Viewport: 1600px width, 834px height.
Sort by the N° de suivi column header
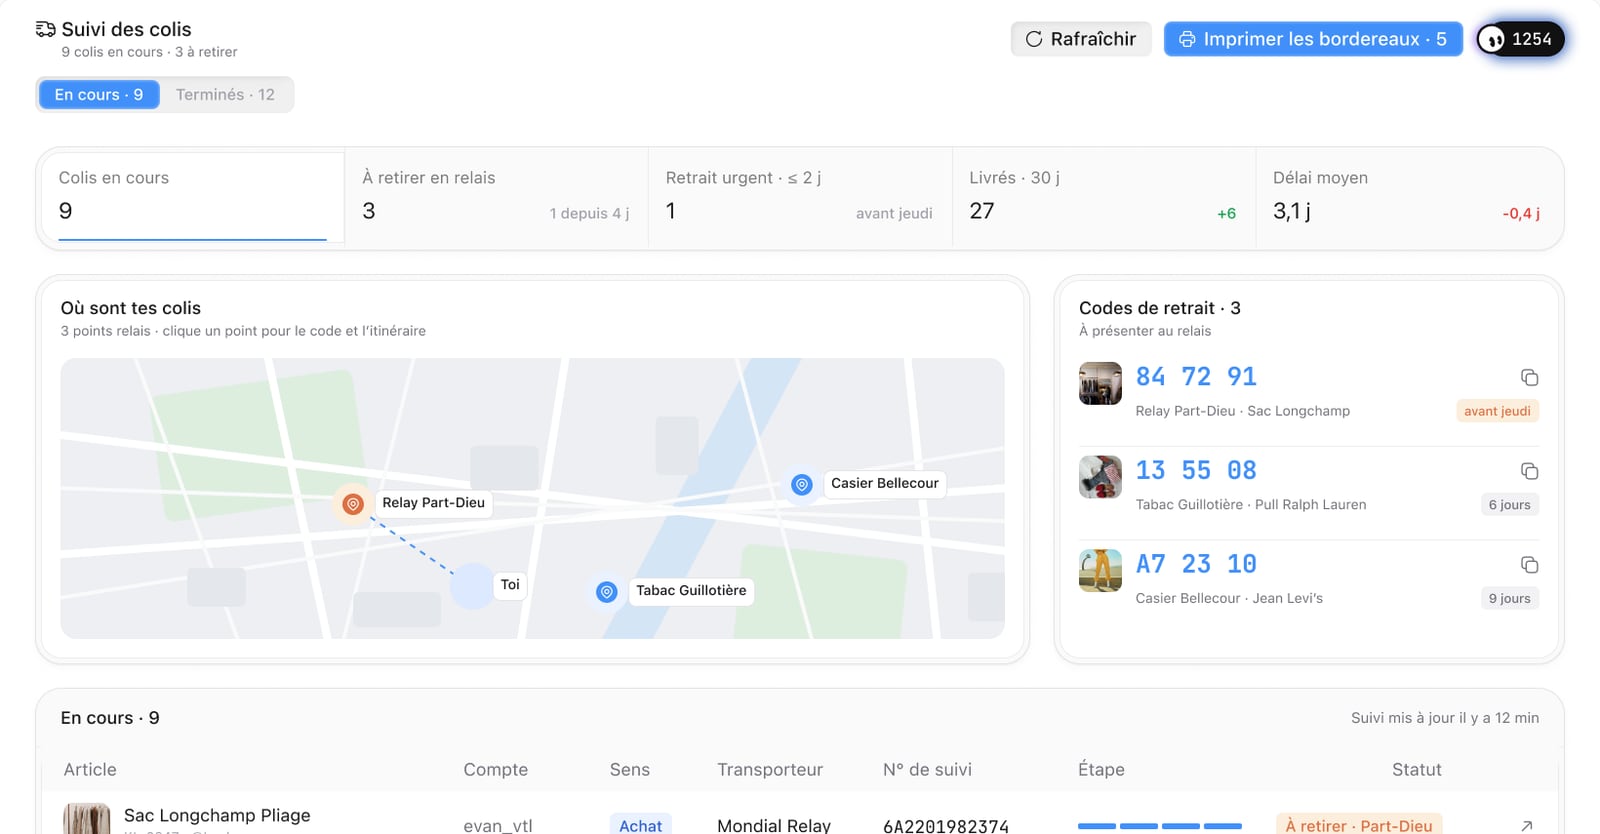pos(927,770)
